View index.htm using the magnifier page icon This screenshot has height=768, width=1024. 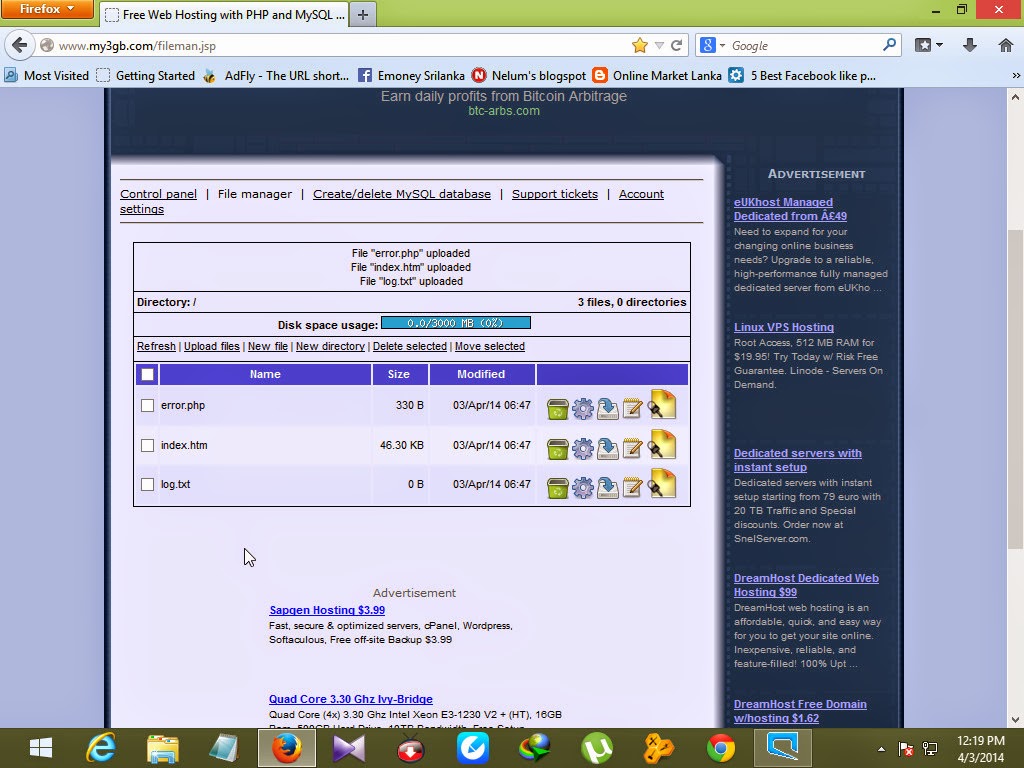662,445
